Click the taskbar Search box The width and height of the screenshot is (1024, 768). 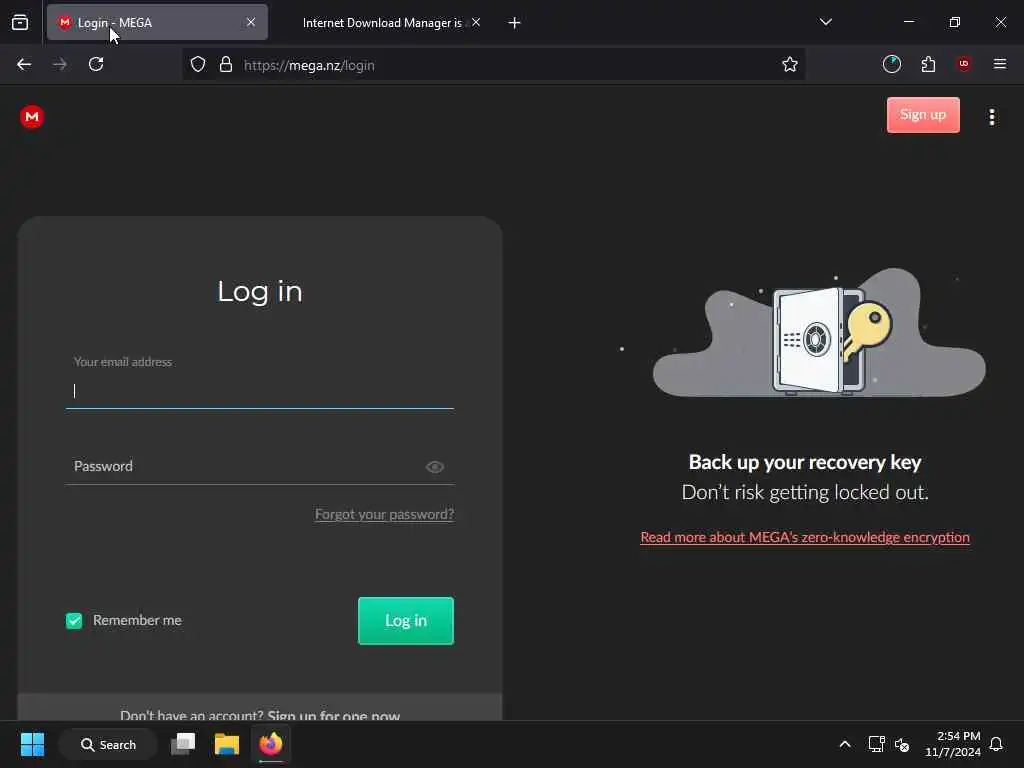point(108,744)
